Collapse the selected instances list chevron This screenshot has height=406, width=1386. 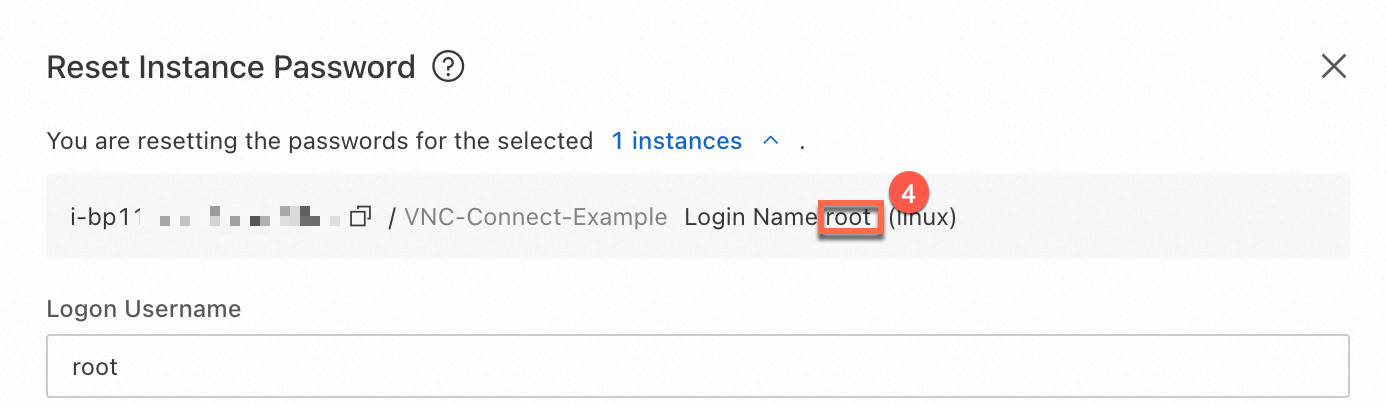(x=770, y=141)
